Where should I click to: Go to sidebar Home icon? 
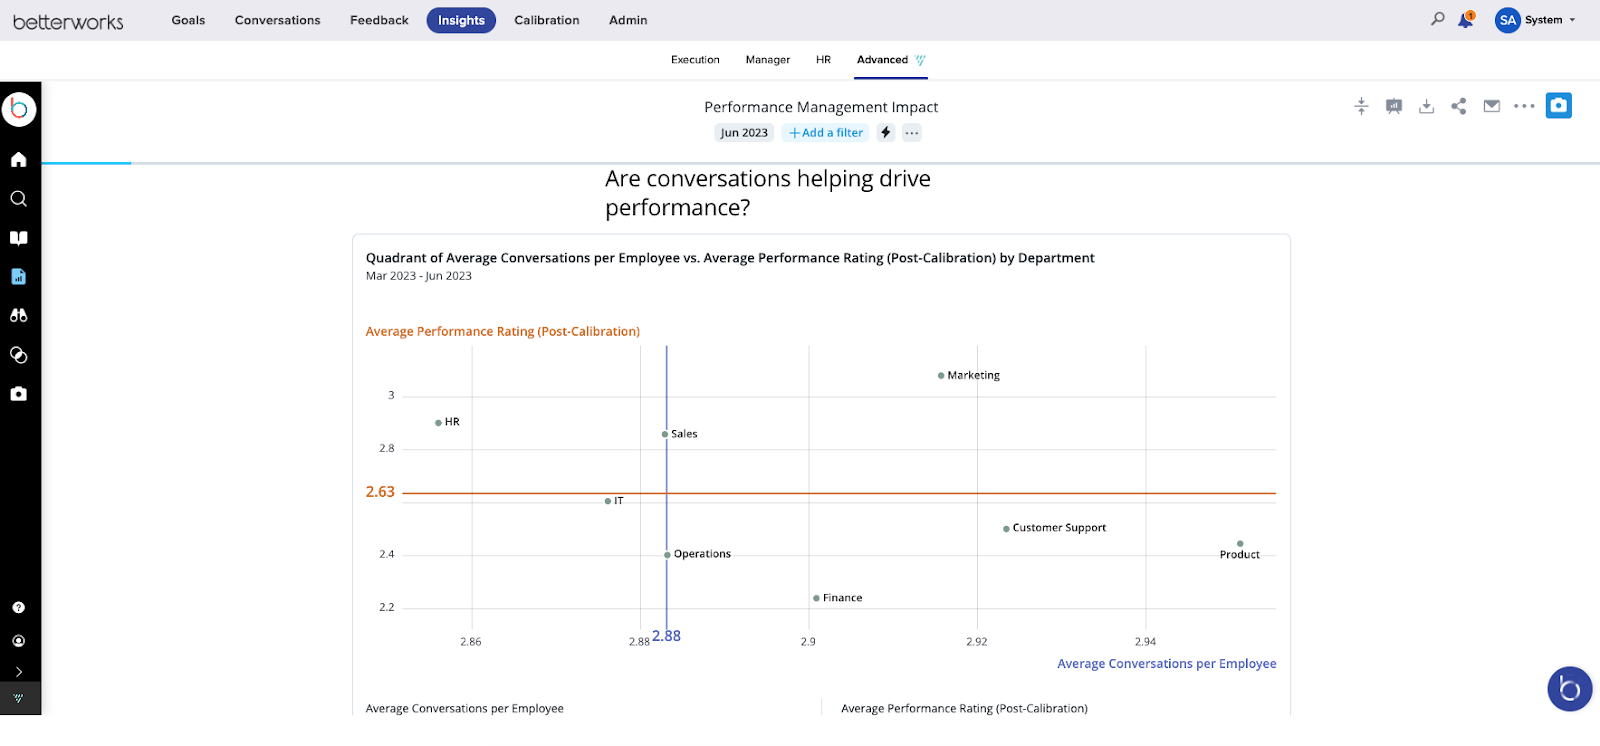click(x=18, y=160)
